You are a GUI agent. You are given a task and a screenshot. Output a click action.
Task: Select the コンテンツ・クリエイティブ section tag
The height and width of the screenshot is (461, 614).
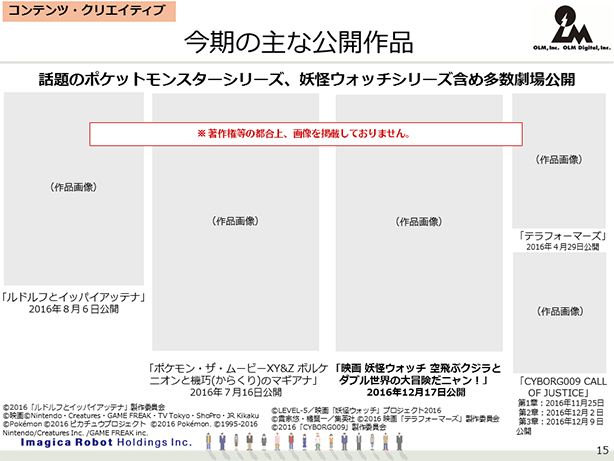89,11
